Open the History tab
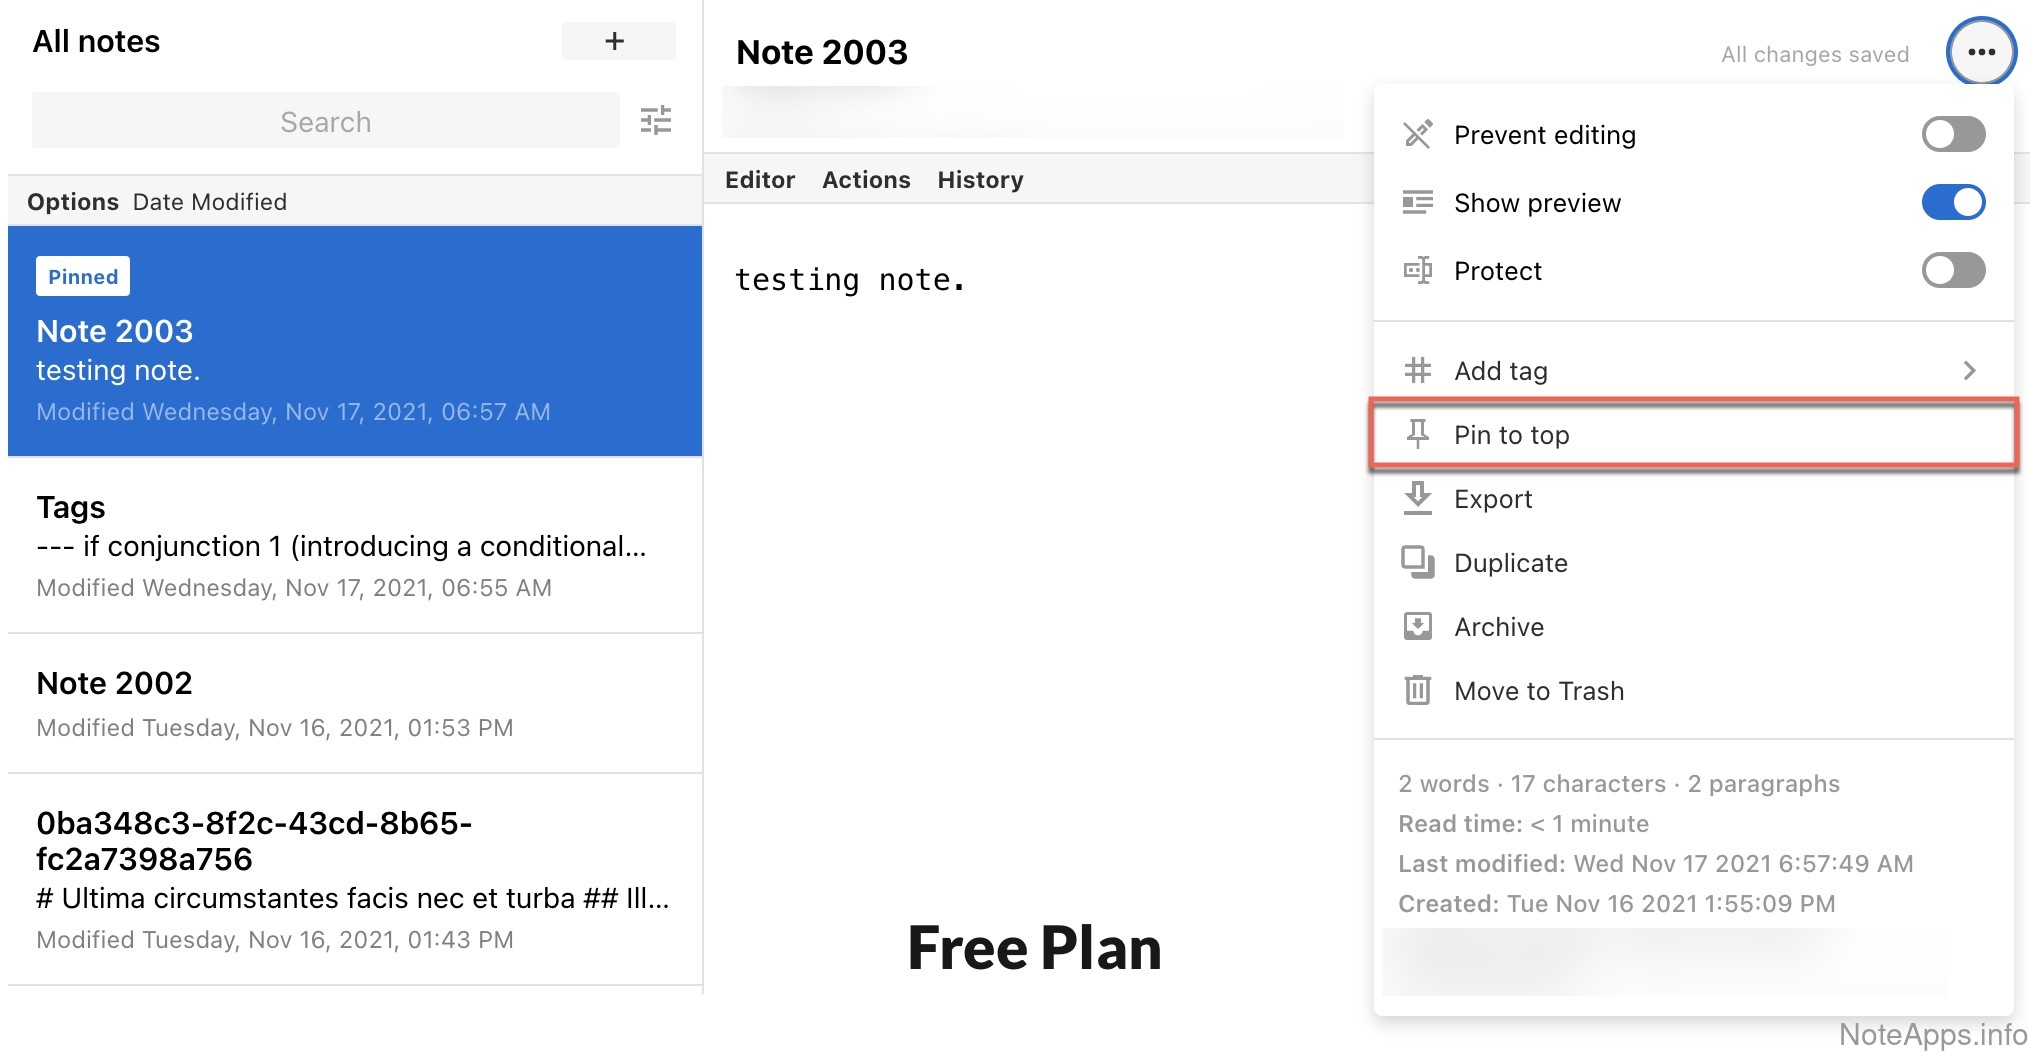The image size is (2030, 1054). pos(980,180)
